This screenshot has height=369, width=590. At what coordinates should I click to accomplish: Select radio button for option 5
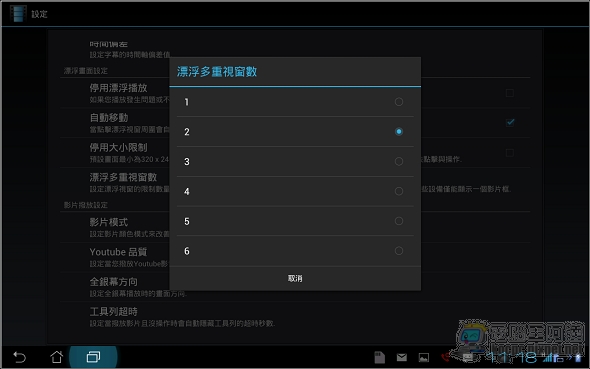tap(398, 221)
